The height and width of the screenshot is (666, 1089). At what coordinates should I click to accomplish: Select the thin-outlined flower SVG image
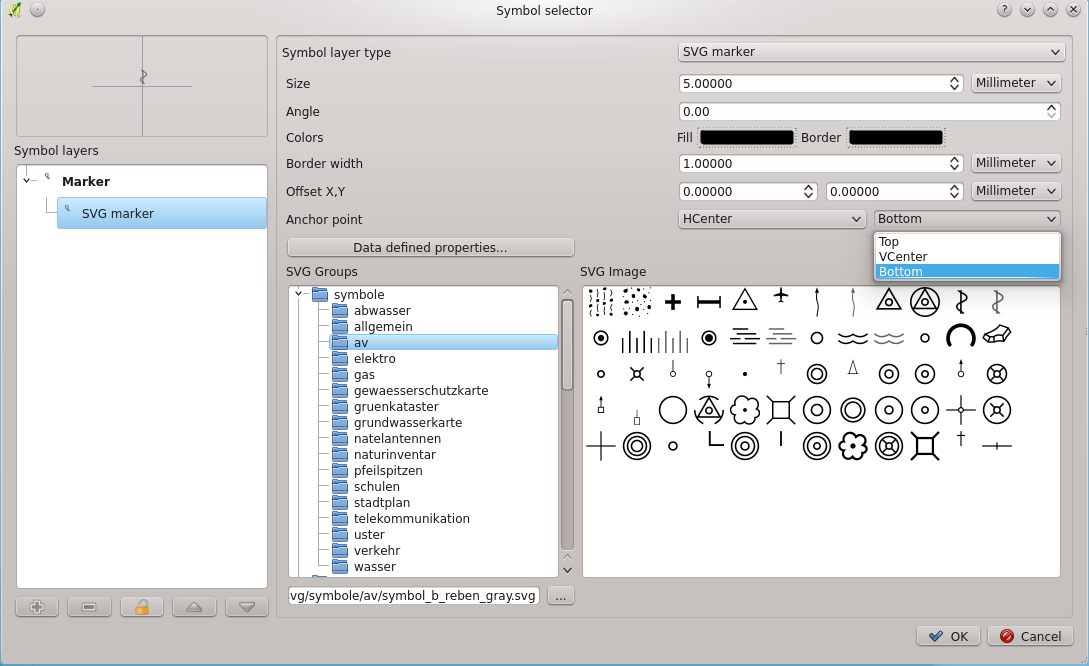click(x=745, y=410)
